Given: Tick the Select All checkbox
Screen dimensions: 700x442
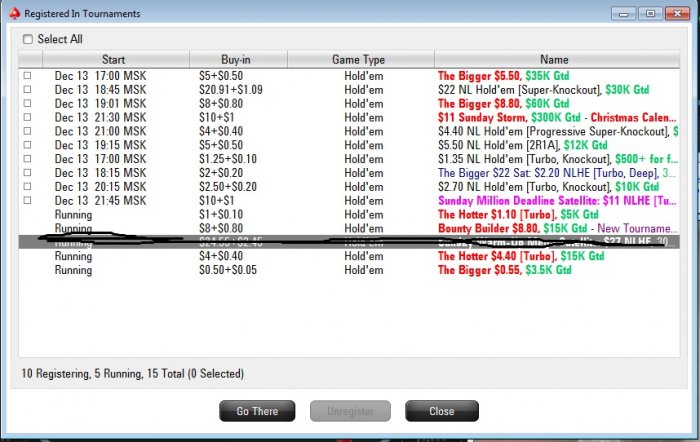Looking at the screenshot, I should tap(28, 39).
